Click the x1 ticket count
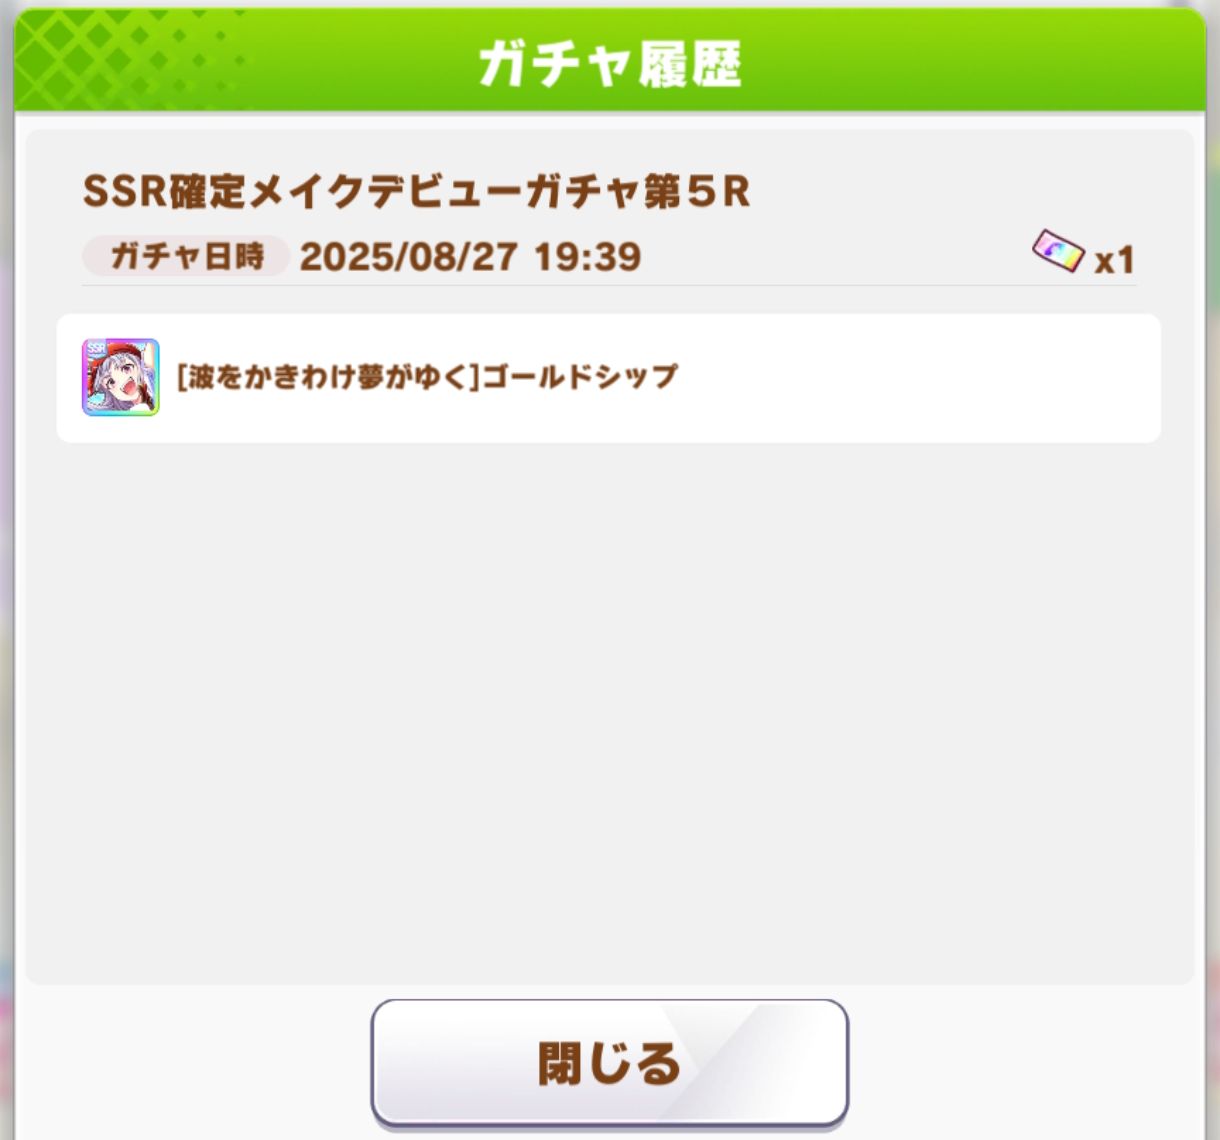The image size is (1220, 1140). point(1115,261)
